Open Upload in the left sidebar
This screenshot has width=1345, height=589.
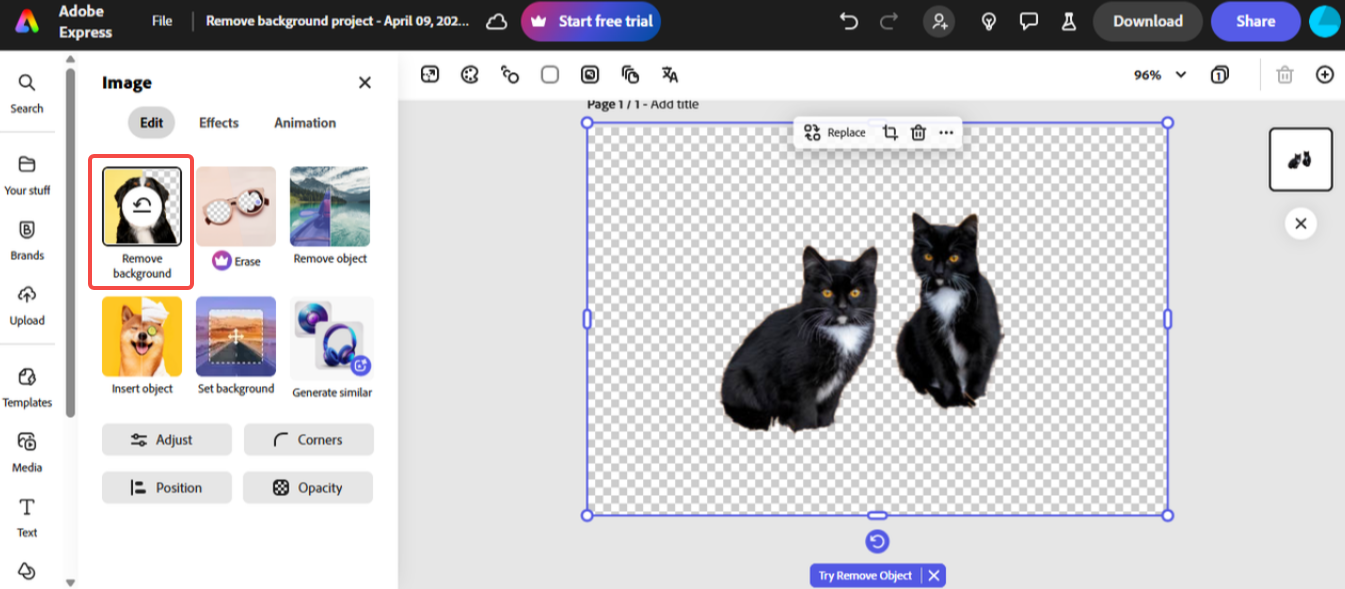click(27, 305)
